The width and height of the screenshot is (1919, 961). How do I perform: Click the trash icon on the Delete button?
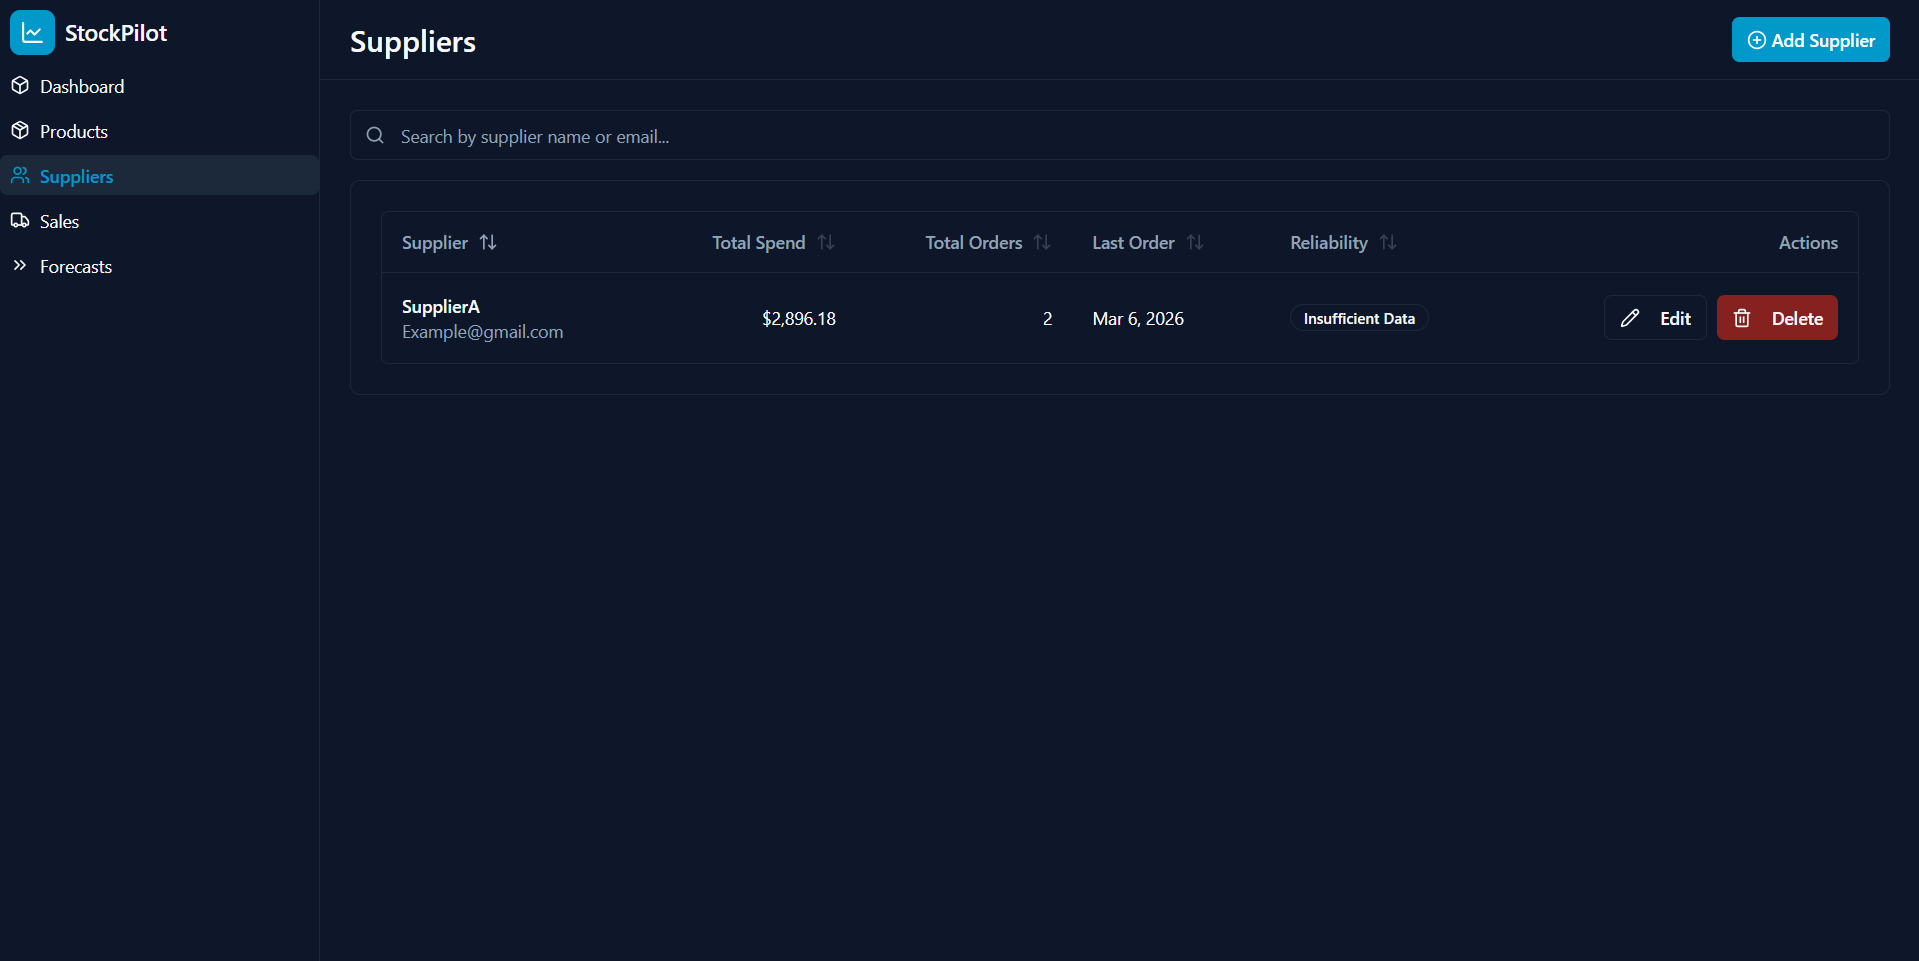(1741, 317)
